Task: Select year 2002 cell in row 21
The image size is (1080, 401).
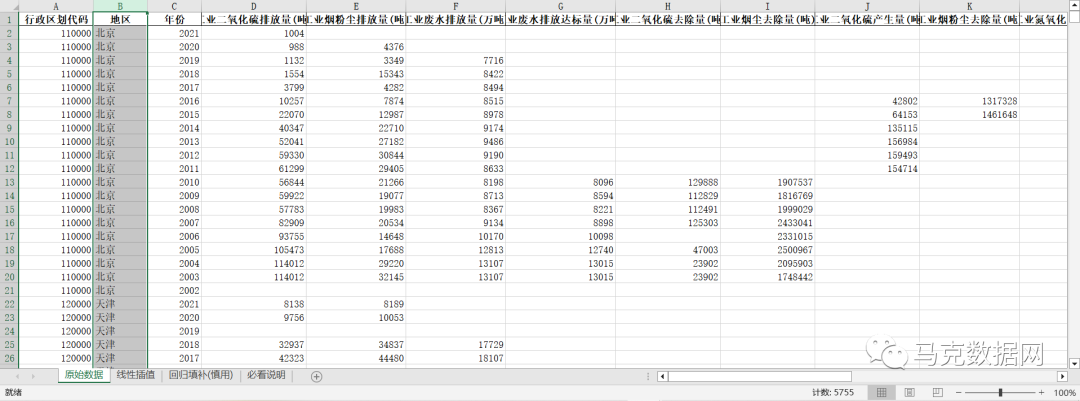Action: click(x=174, y=290)
